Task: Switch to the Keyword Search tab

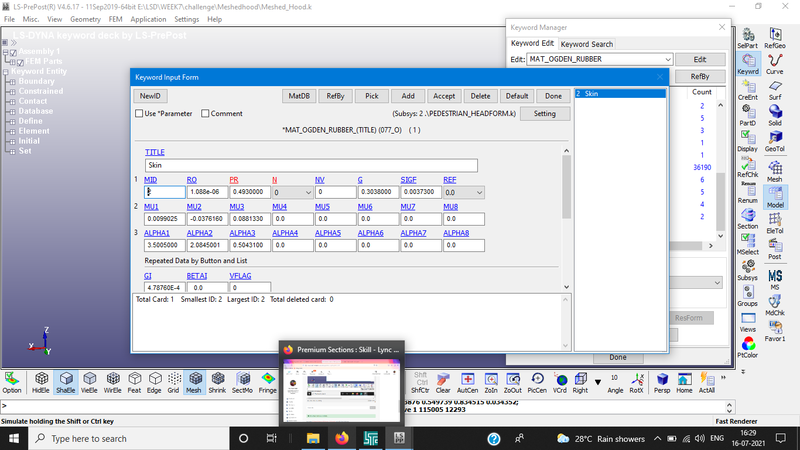Action: [586, 44]
